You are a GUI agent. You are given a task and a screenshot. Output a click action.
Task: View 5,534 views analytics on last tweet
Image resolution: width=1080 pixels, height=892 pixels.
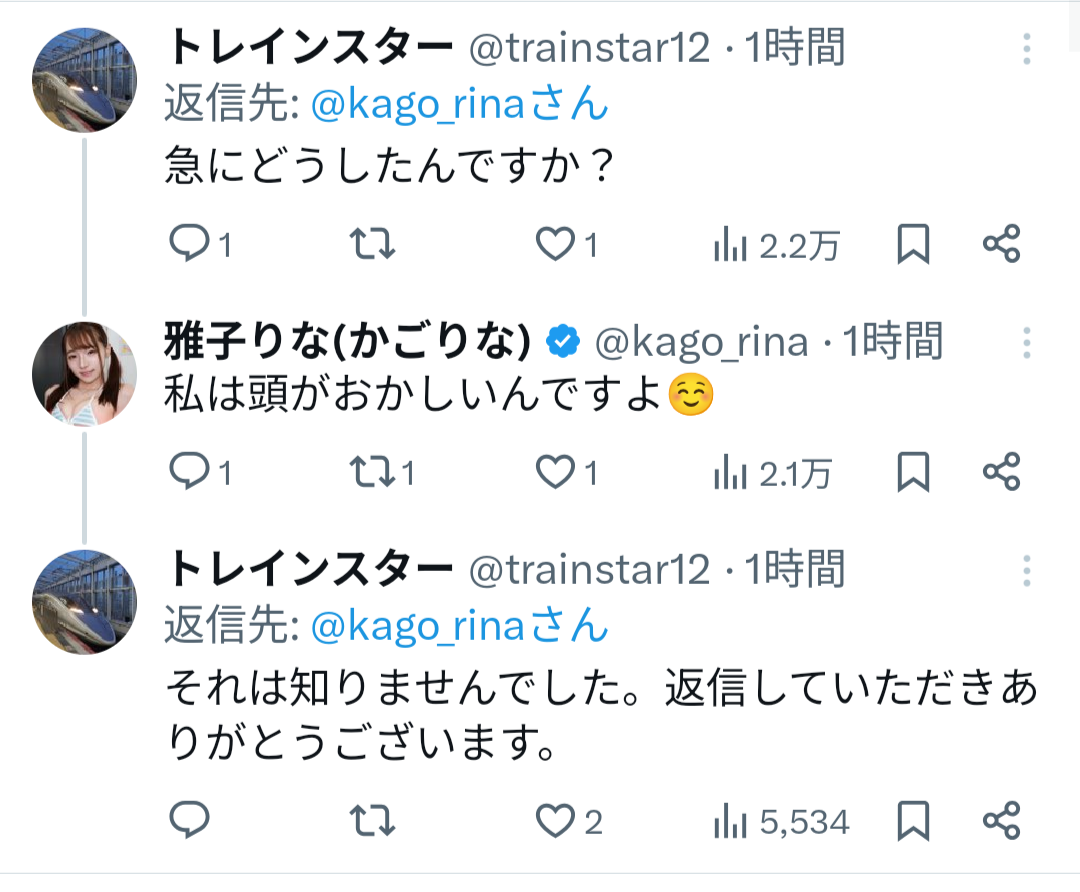tap(781, 822)
